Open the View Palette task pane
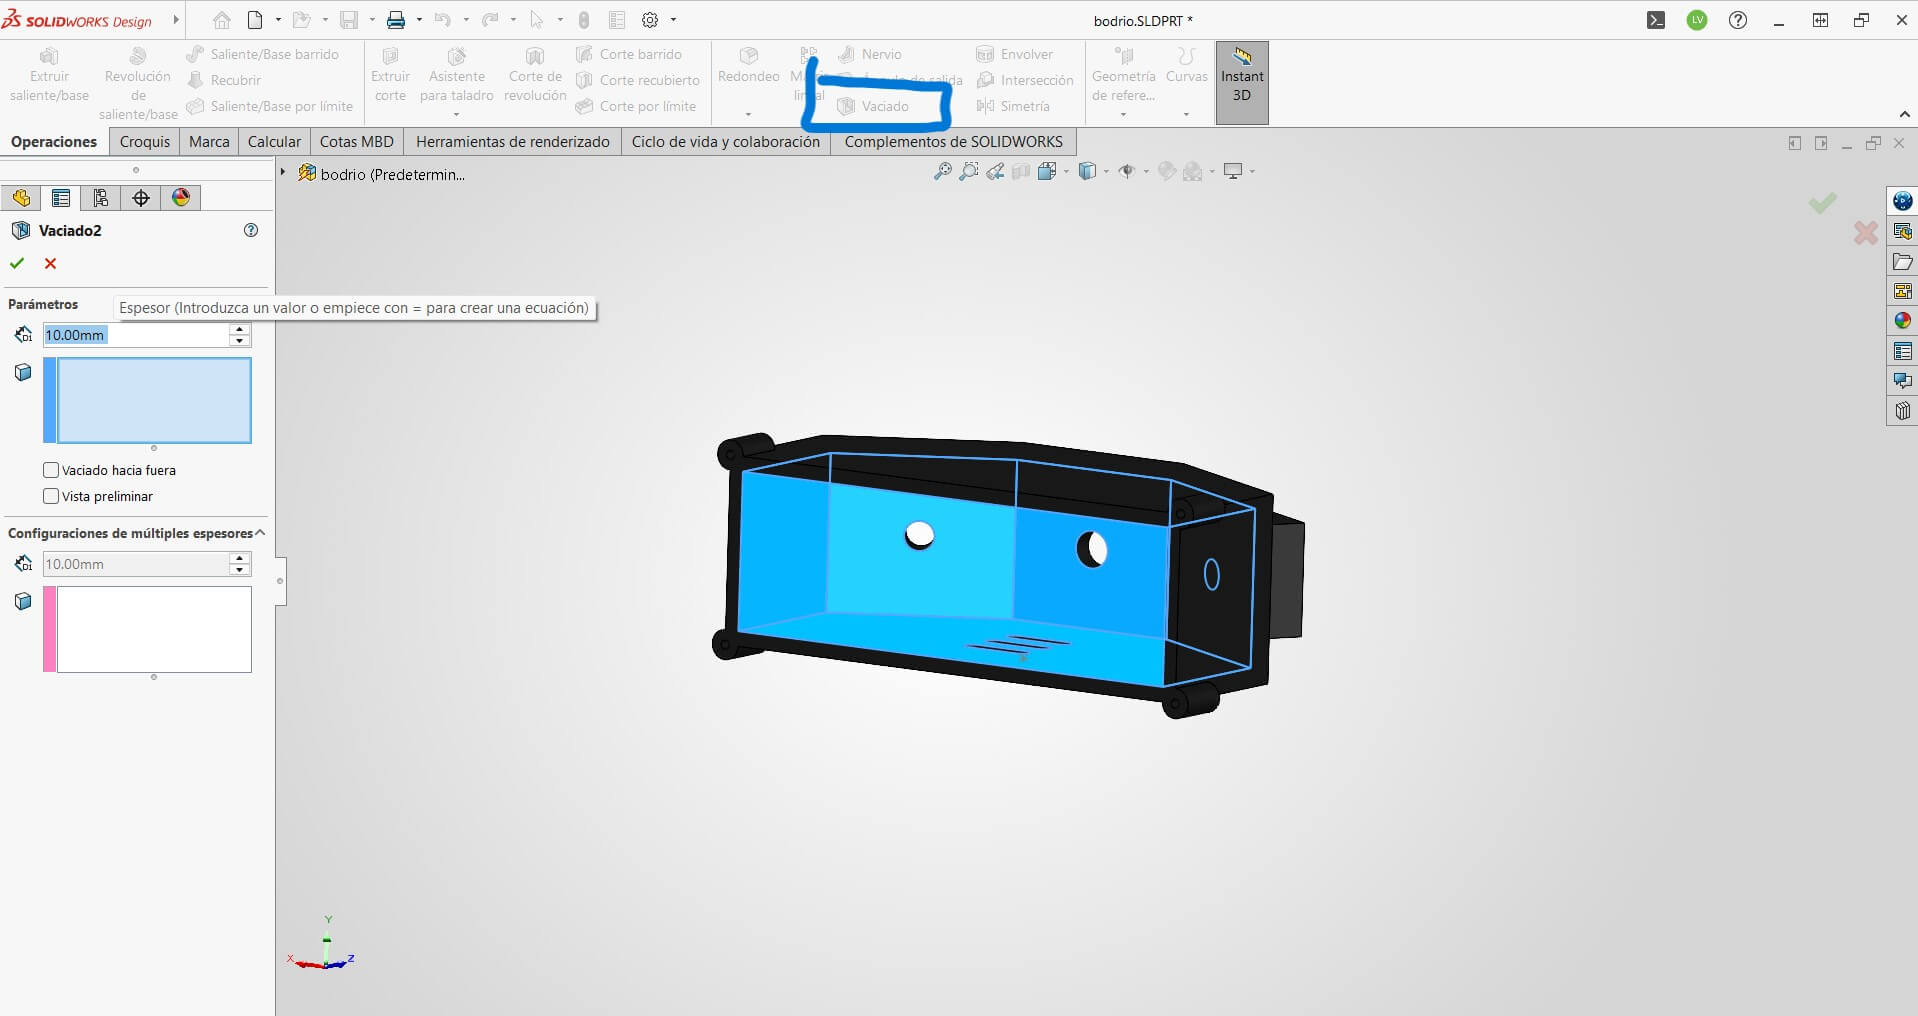The image size is (1918, 1016). (x=1902, y=291)
